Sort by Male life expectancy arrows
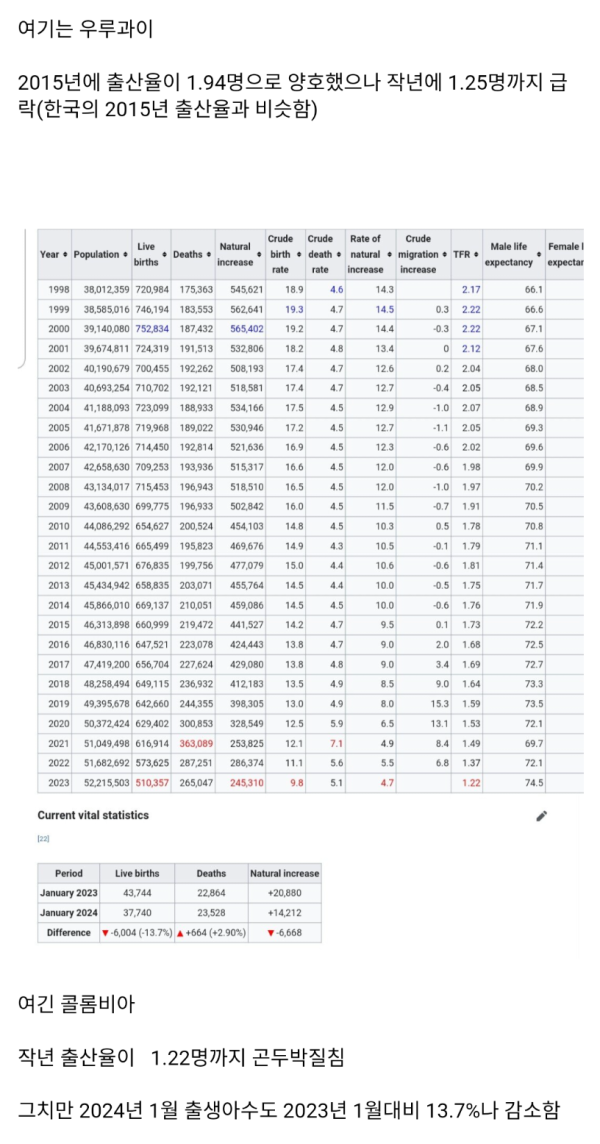The width and height of the screenshot is (600, 1144). tap(539, 255)
